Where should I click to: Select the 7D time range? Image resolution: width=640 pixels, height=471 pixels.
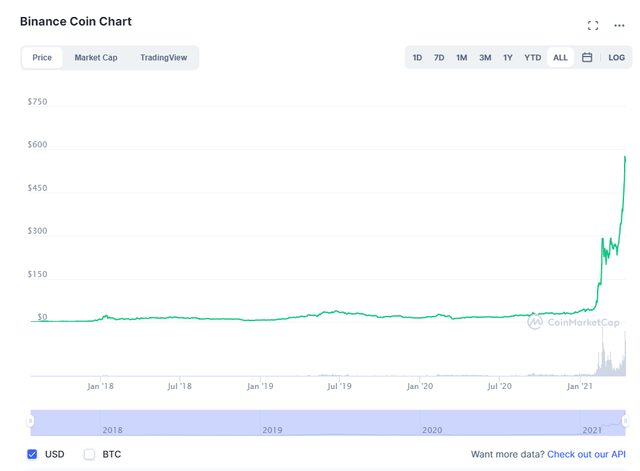[439, 58]
